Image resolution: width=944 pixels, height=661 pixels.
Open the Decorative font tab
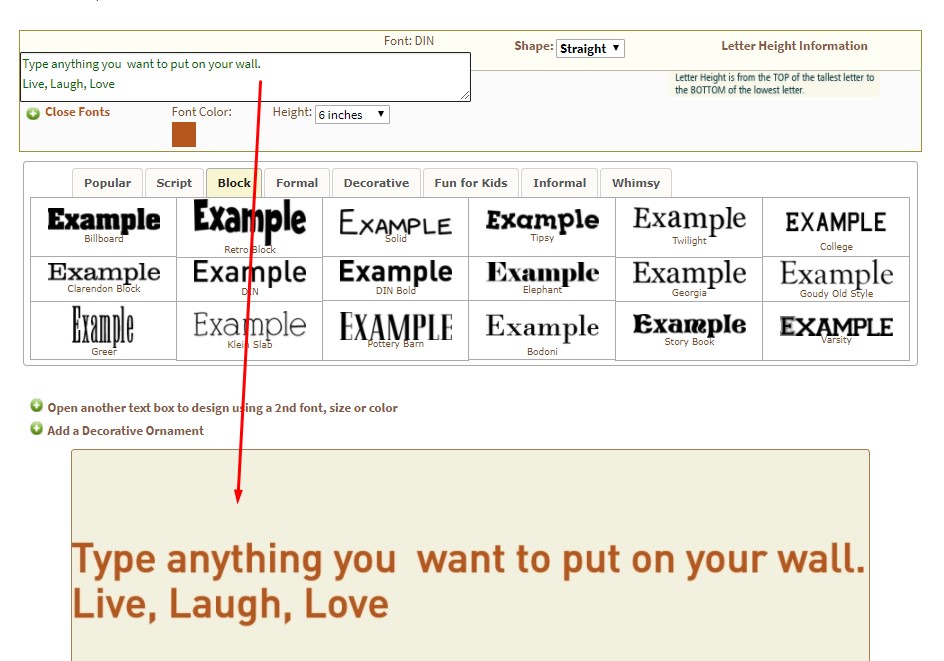[376, 183]
